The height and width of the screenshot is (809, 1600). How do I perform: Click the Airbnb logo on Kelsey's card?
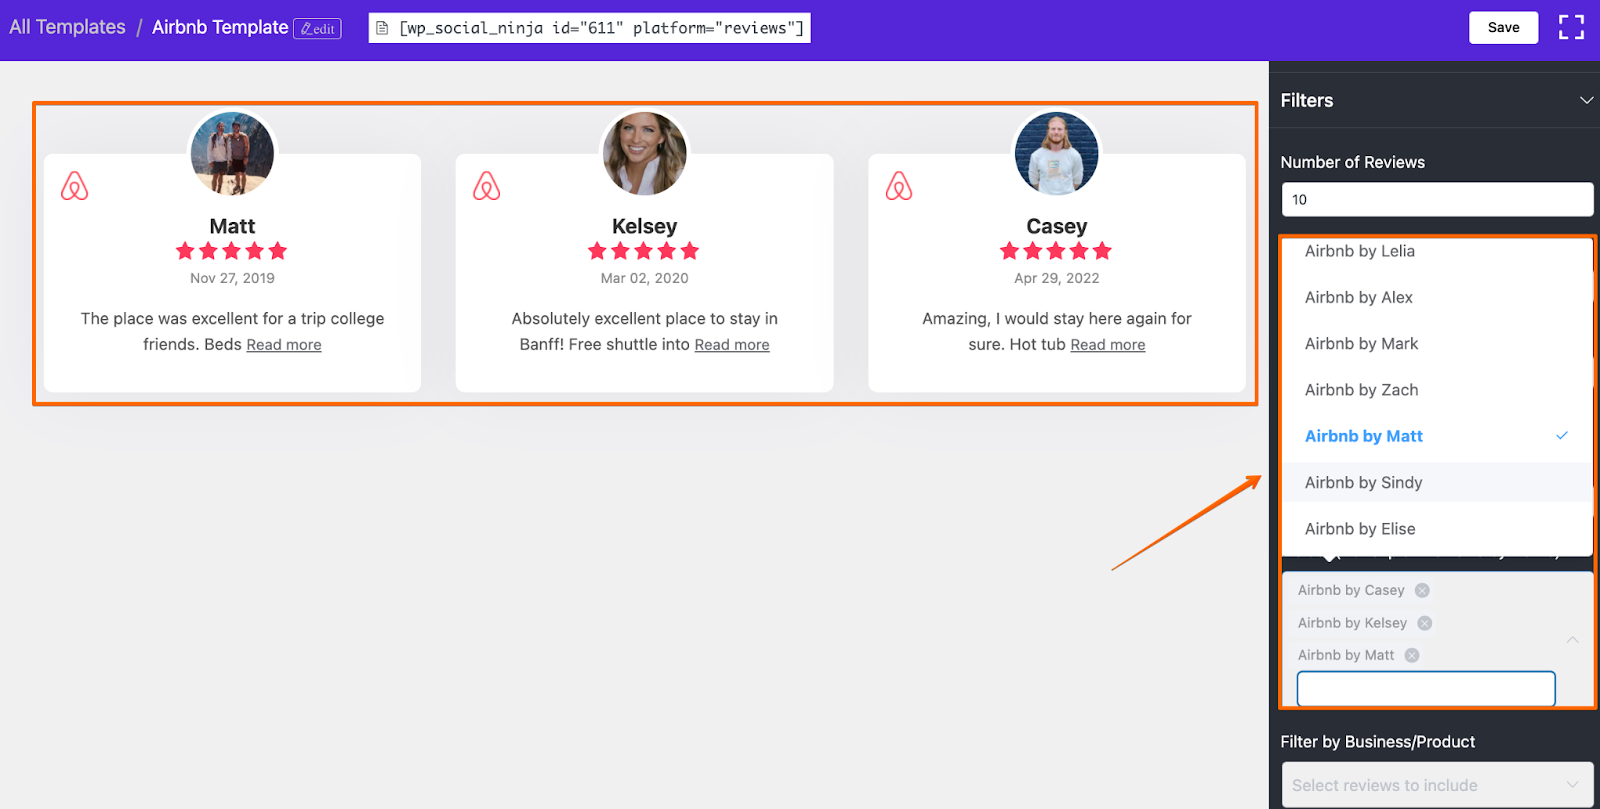click(x=487, y=186)
